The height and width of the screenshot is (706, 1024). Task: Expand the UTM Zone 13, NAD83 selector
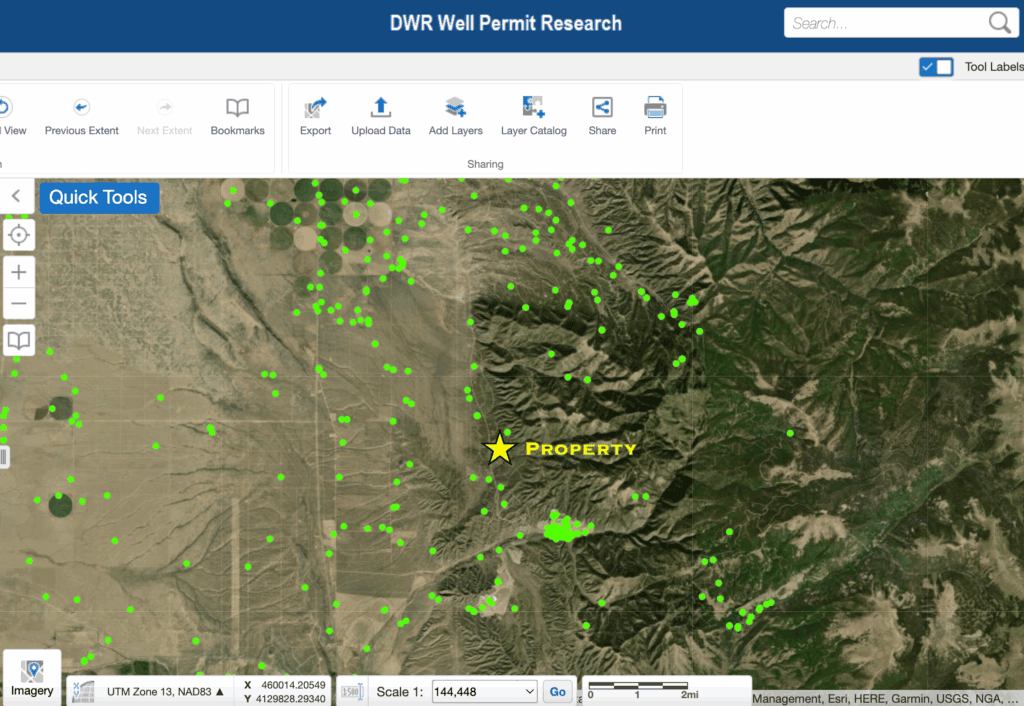click(x=165, y=691)
